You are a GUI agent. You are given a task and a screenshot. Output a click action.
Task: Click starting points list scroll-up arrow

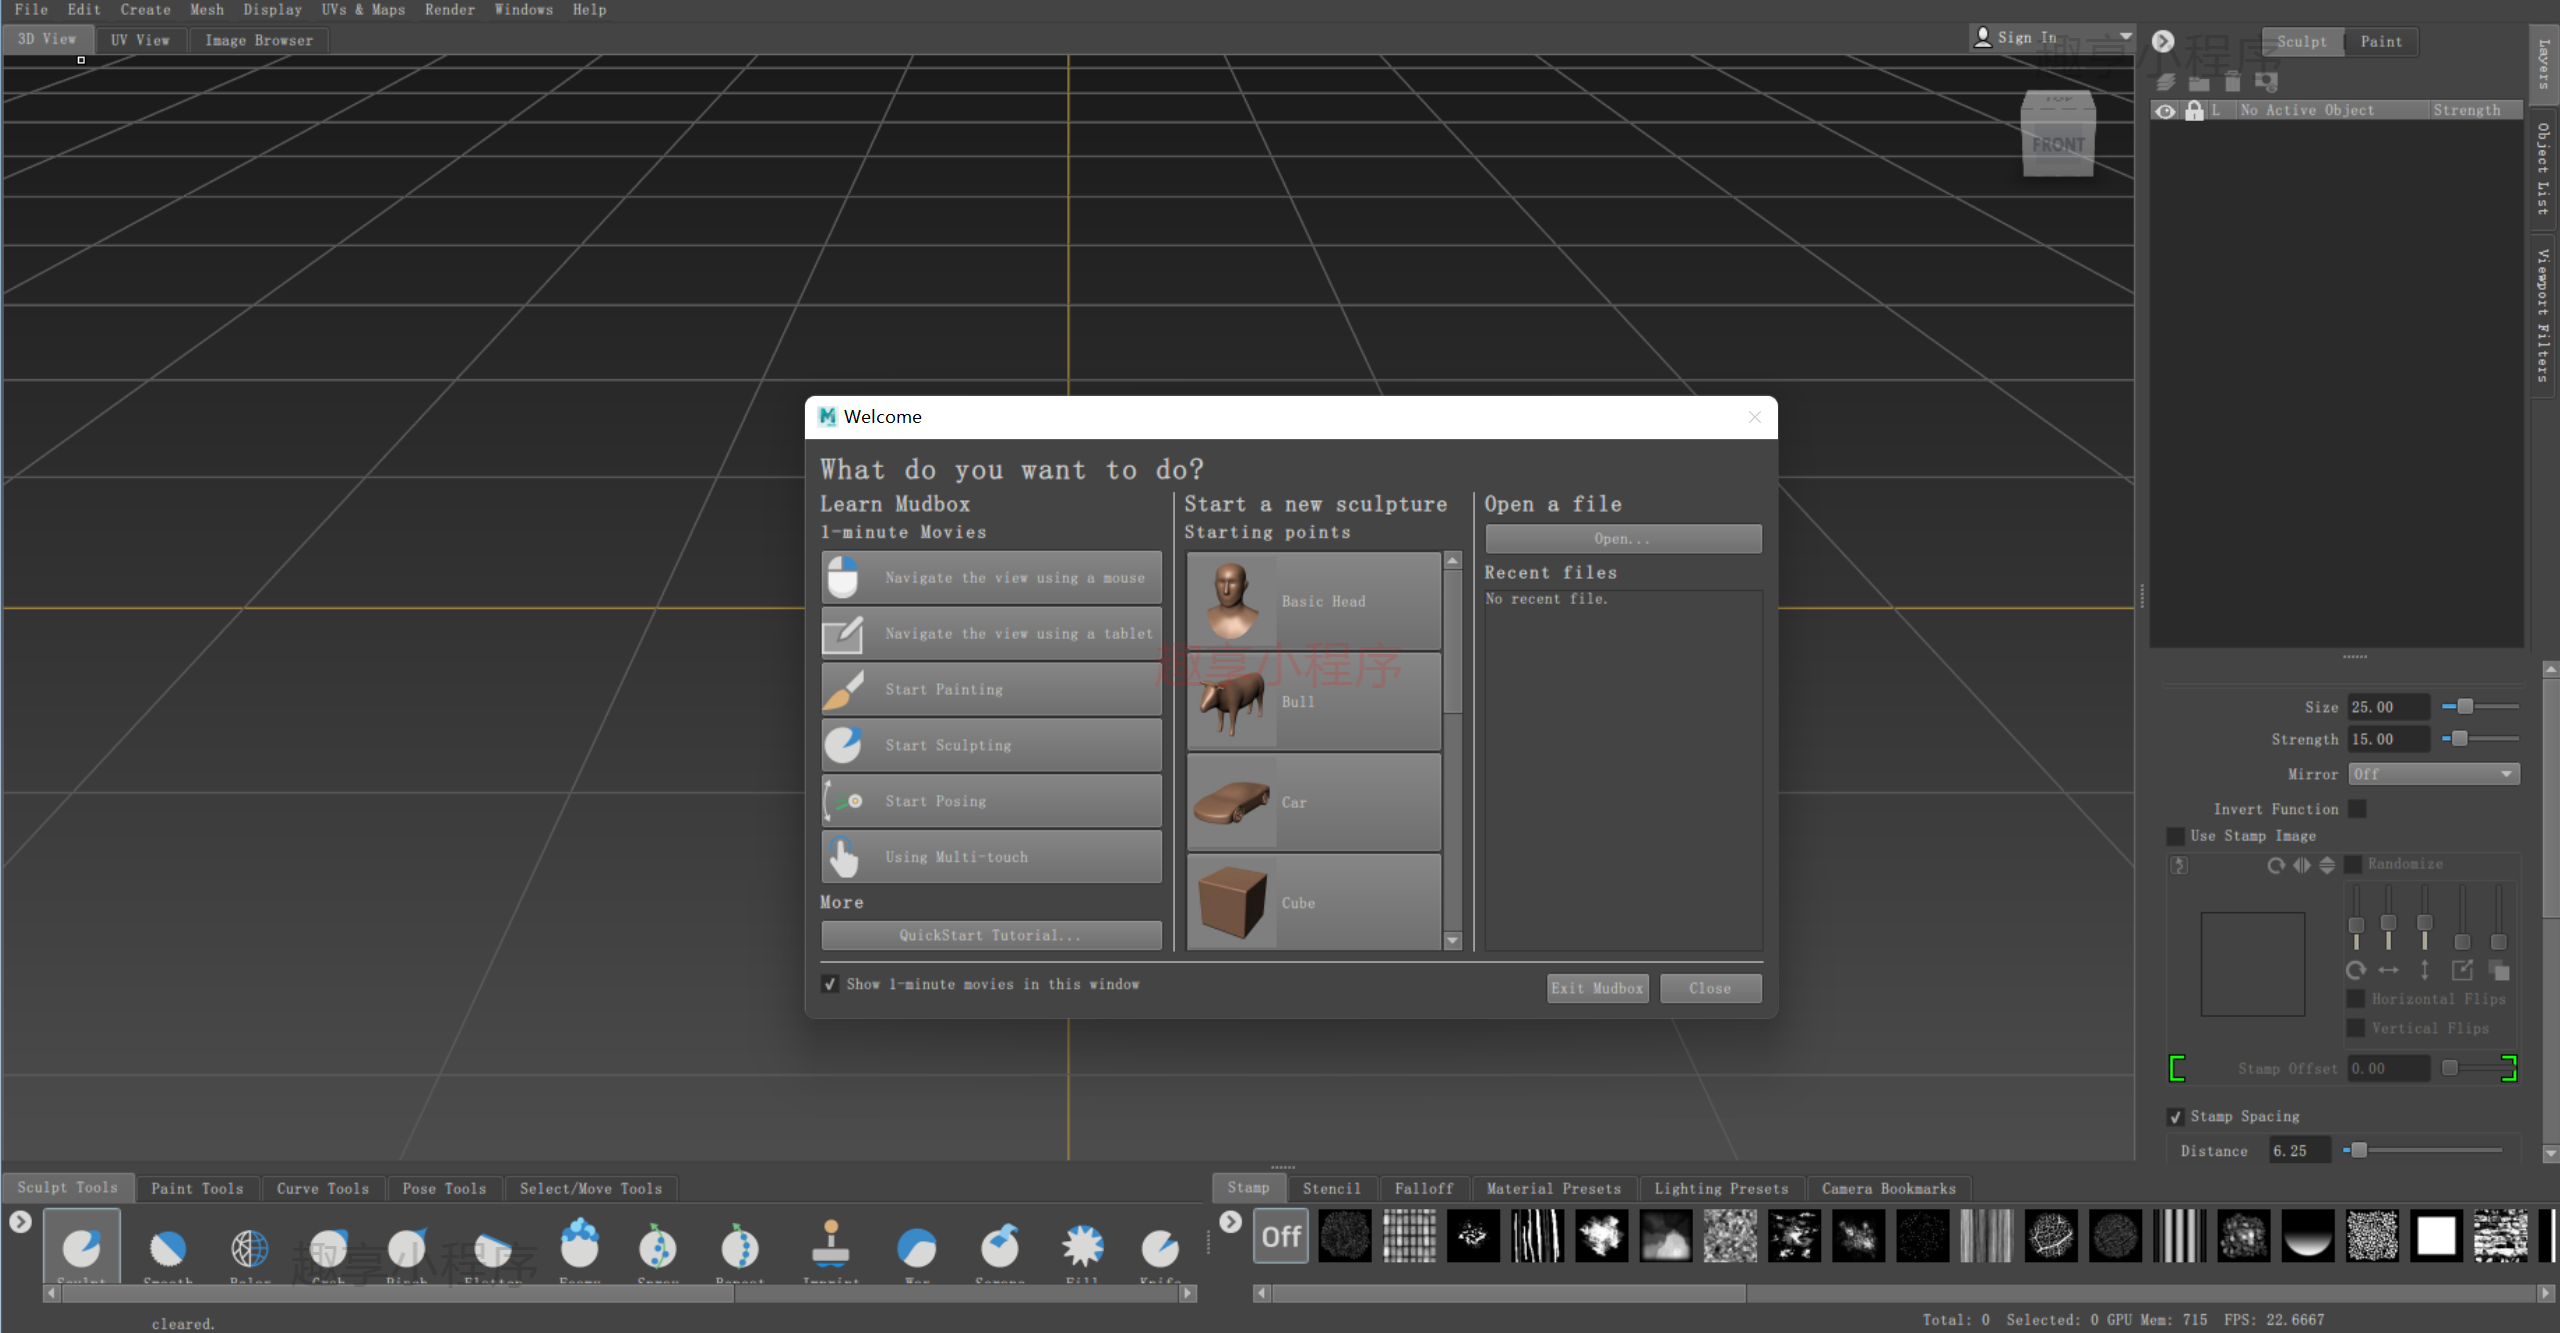(x=1453, y=561)
